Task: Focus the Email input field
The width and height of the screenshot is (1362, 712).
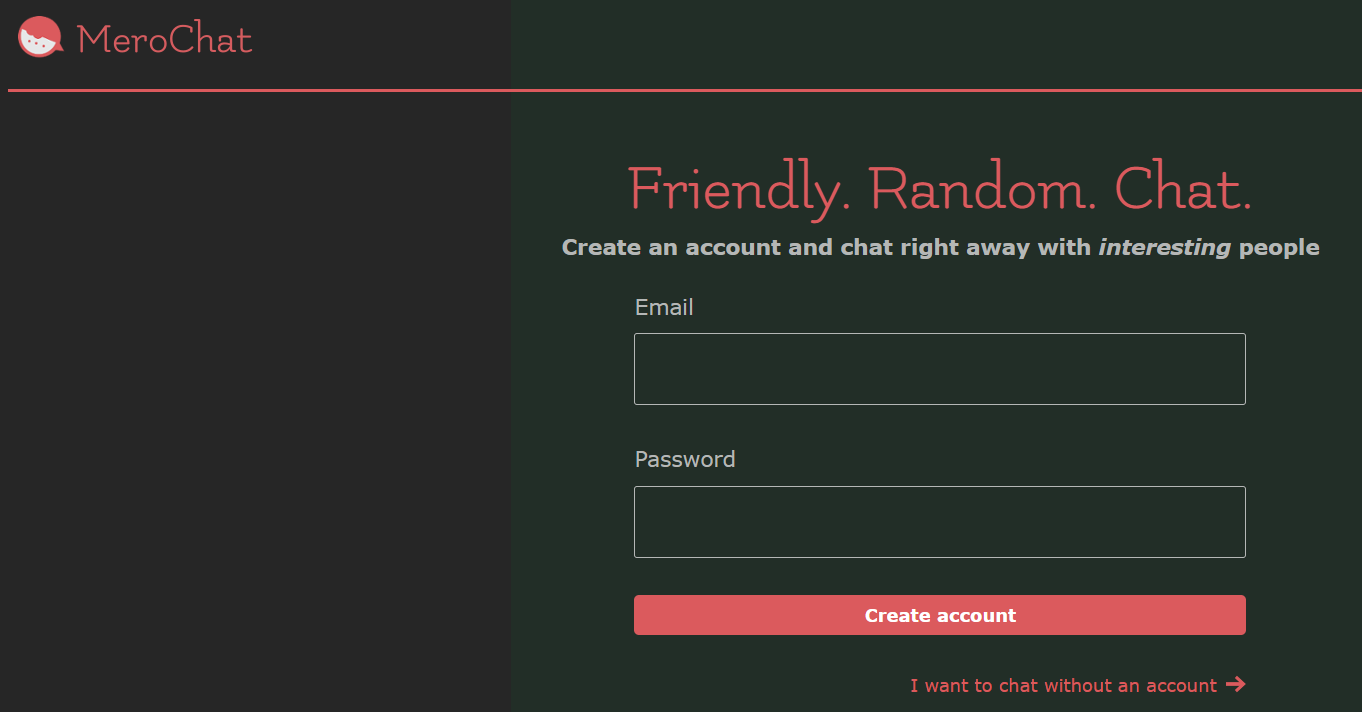Action: 939,369
